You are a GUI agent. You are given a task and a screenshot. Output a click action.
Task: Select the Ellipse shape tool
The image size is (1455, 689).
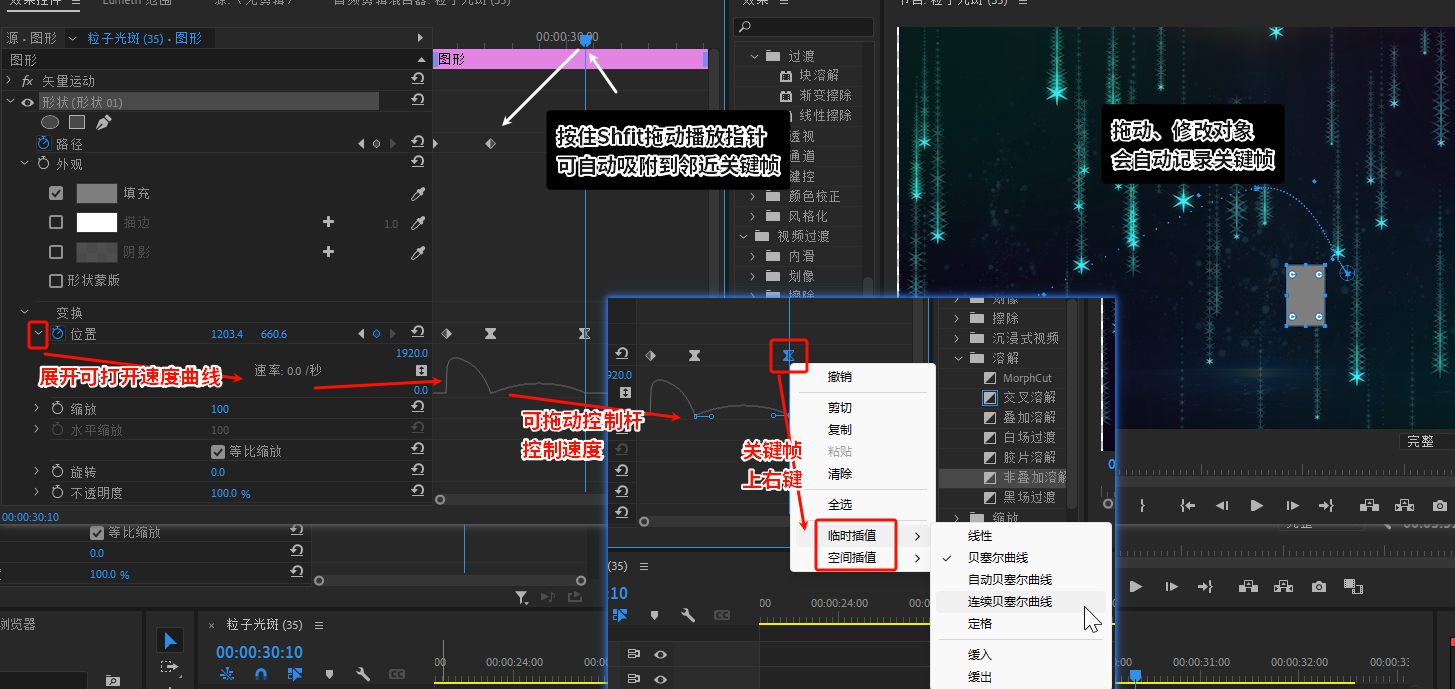point(49,122)
